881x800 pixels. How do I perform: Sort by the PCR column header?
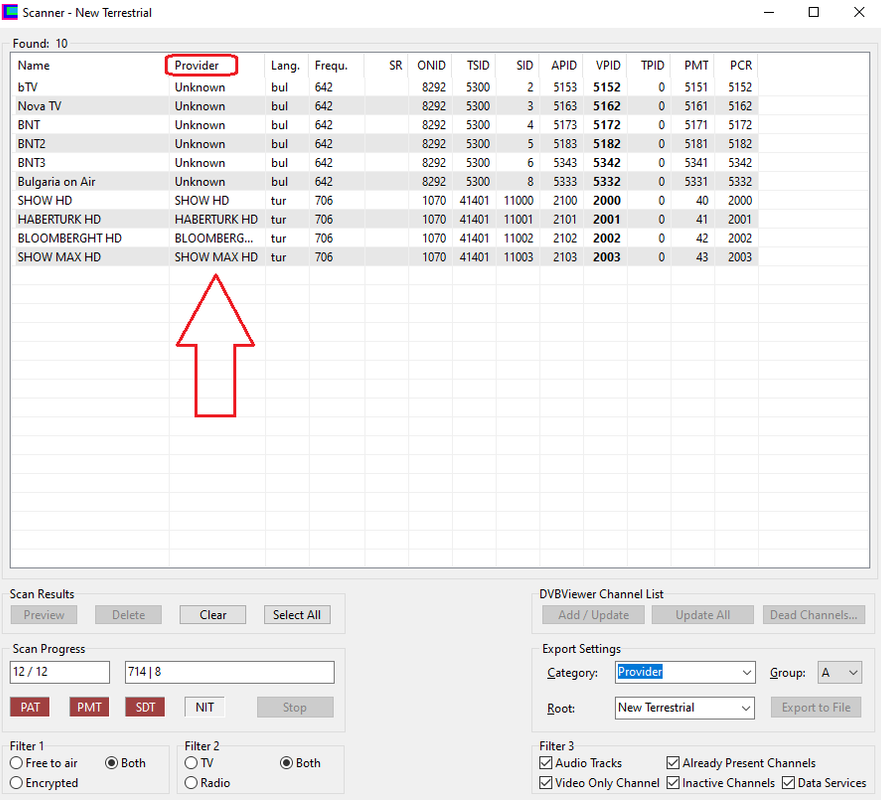point(737,66)
